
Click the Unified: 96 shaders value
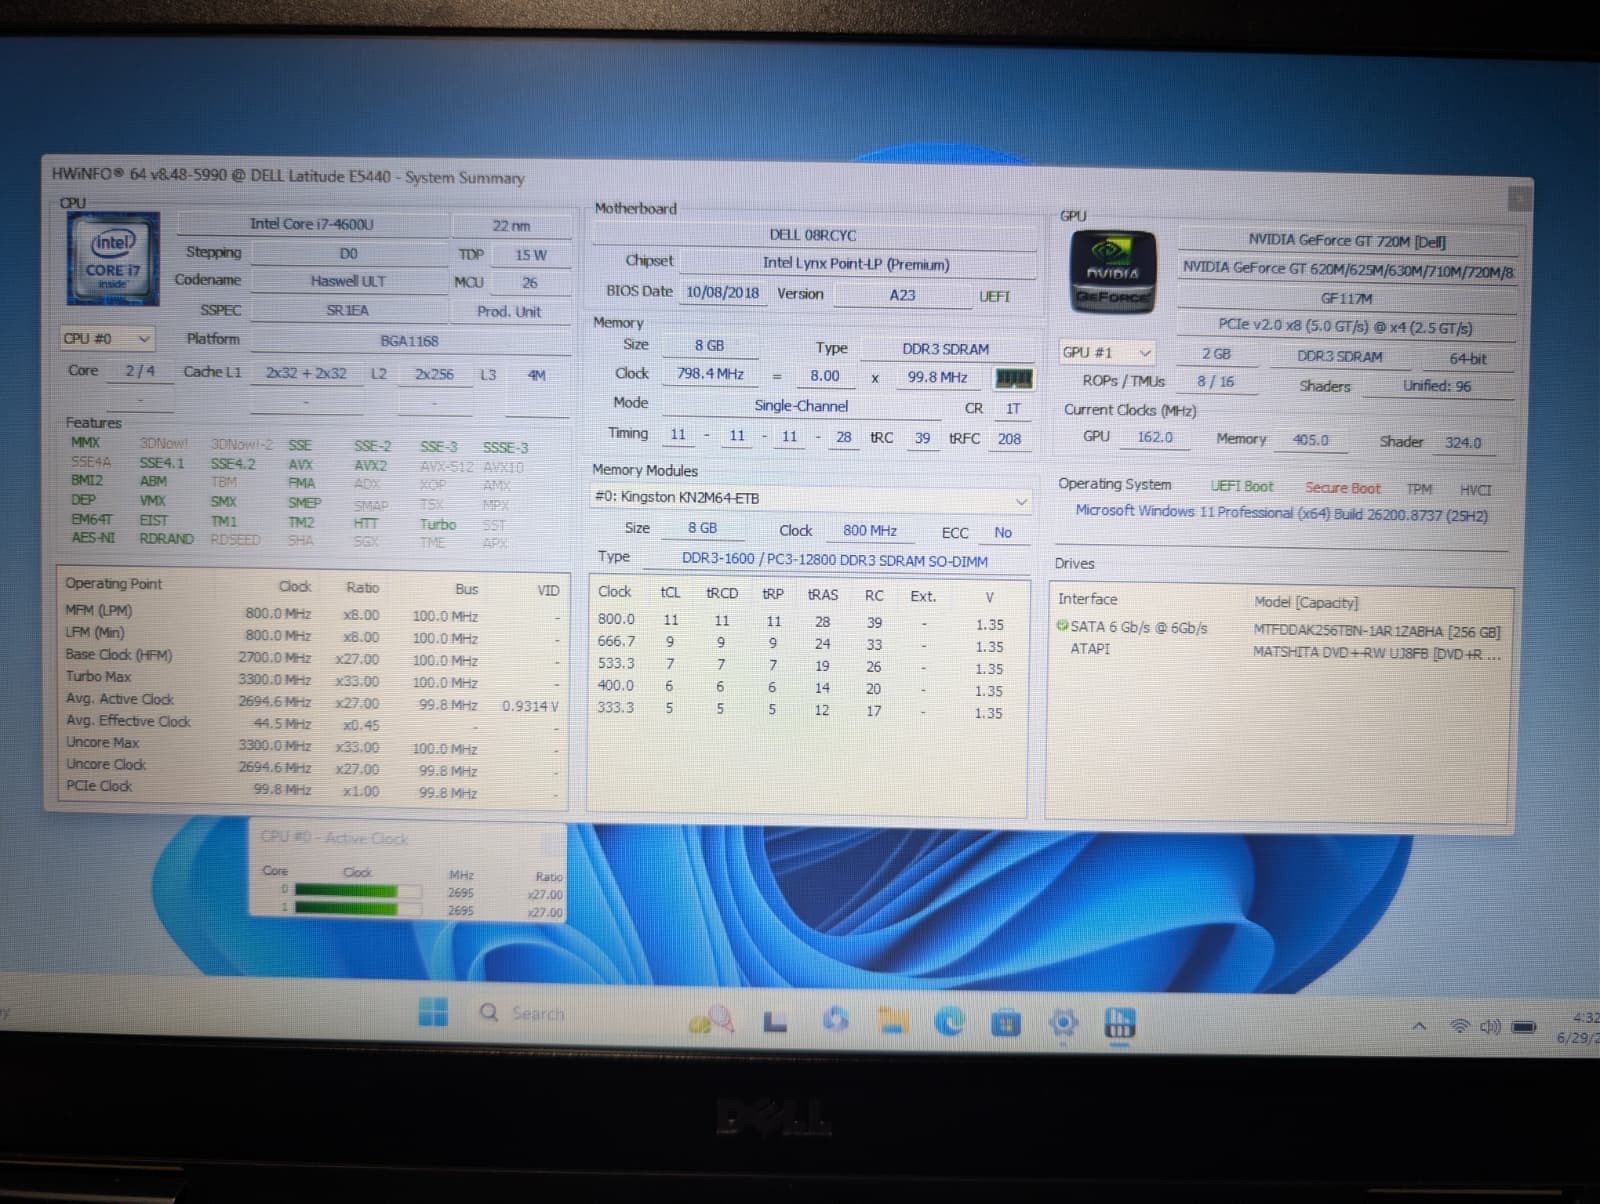[x=1437, y=386]
